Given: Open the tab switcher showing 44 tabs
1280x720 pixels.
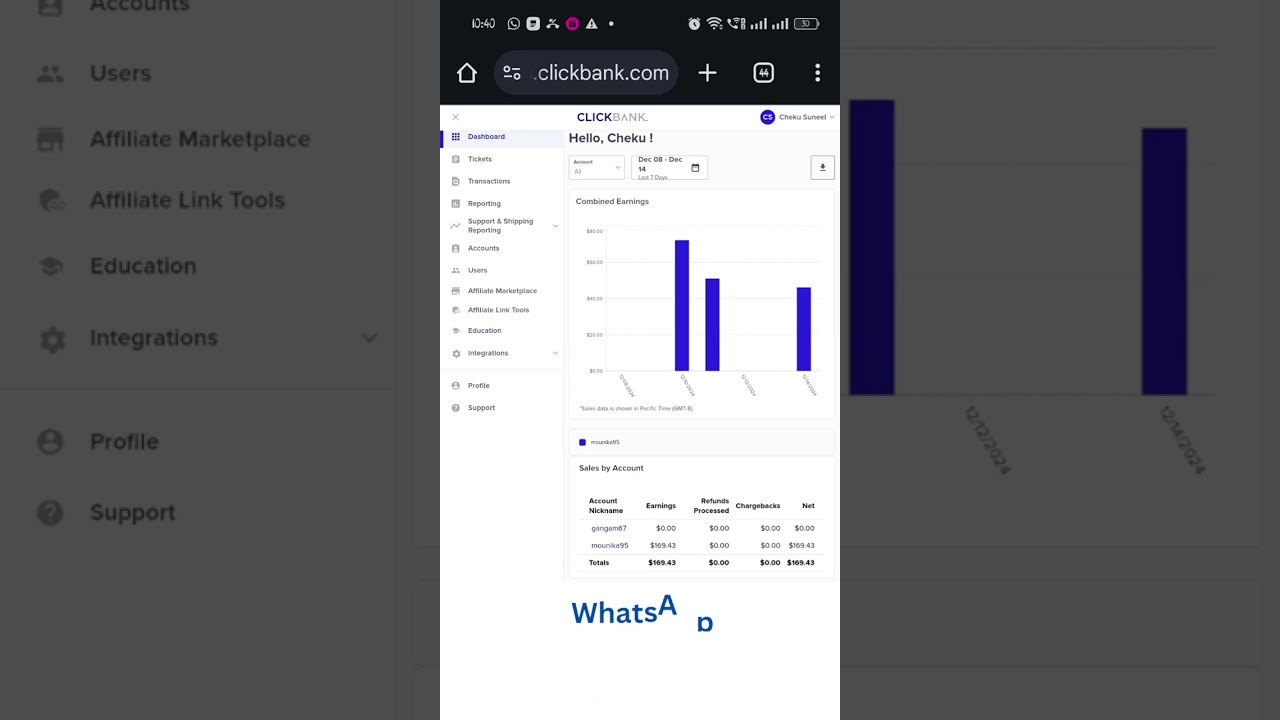Looking at the screenshot, I should tap(763, 73).
